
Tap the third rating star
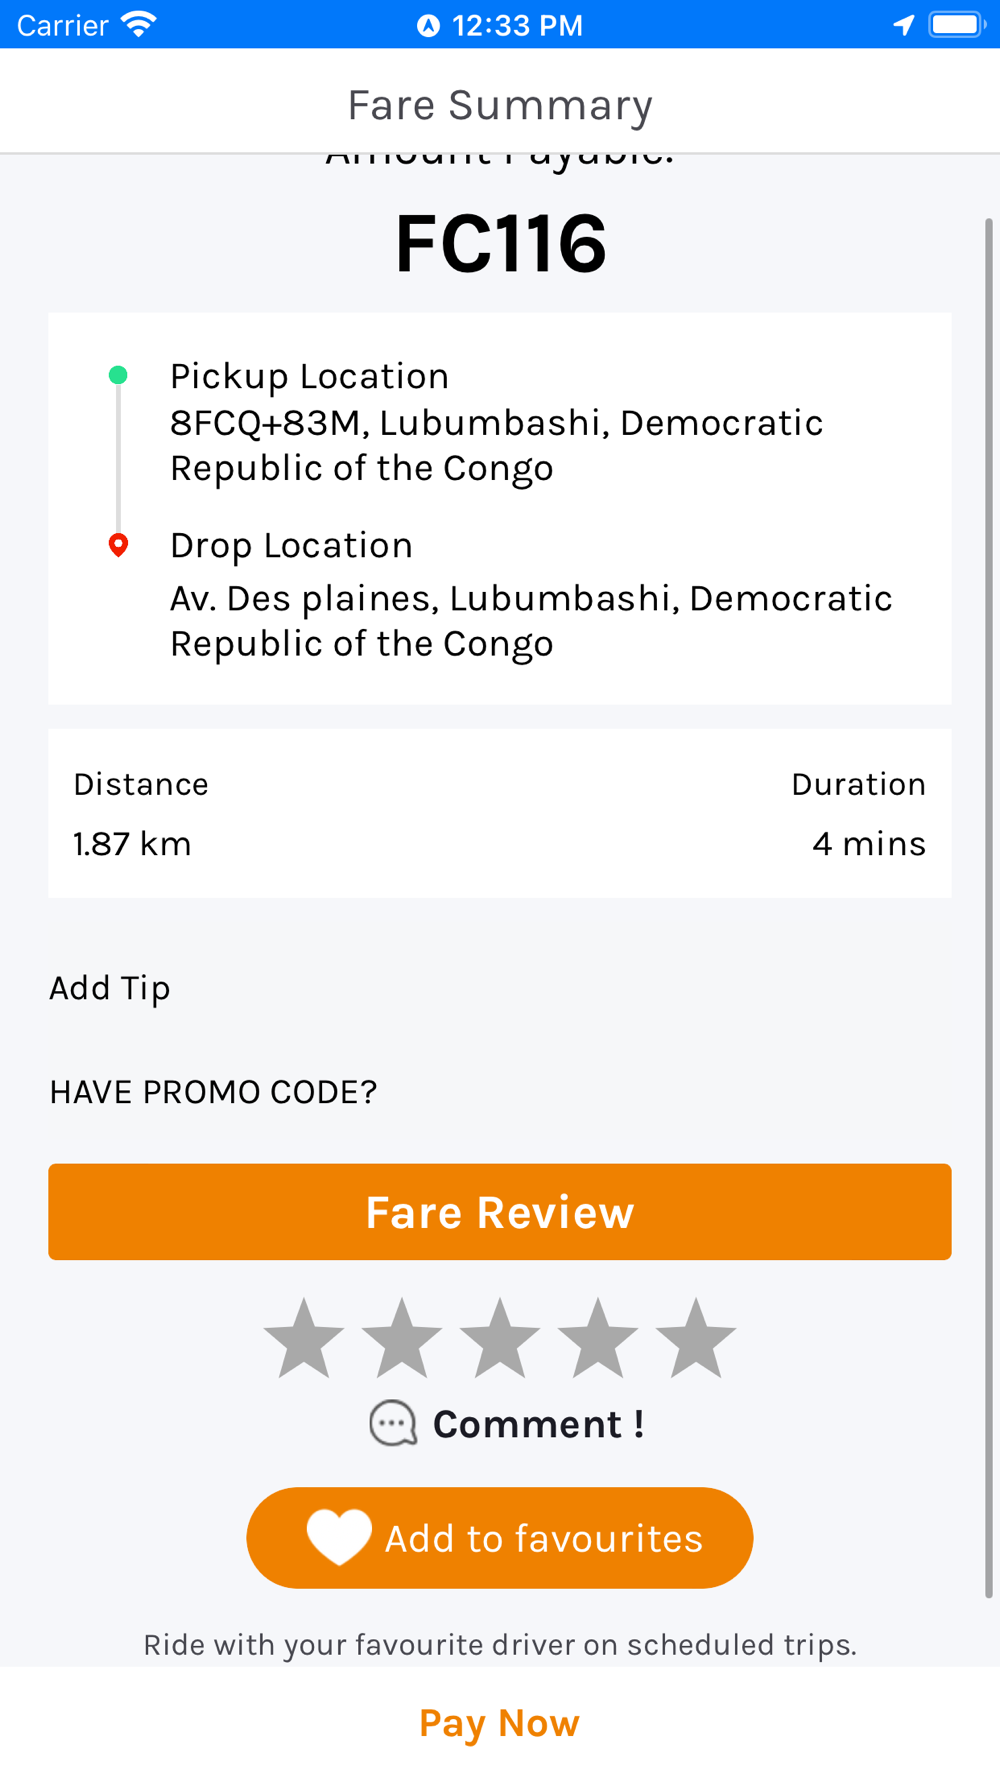tap(500, 1340)
